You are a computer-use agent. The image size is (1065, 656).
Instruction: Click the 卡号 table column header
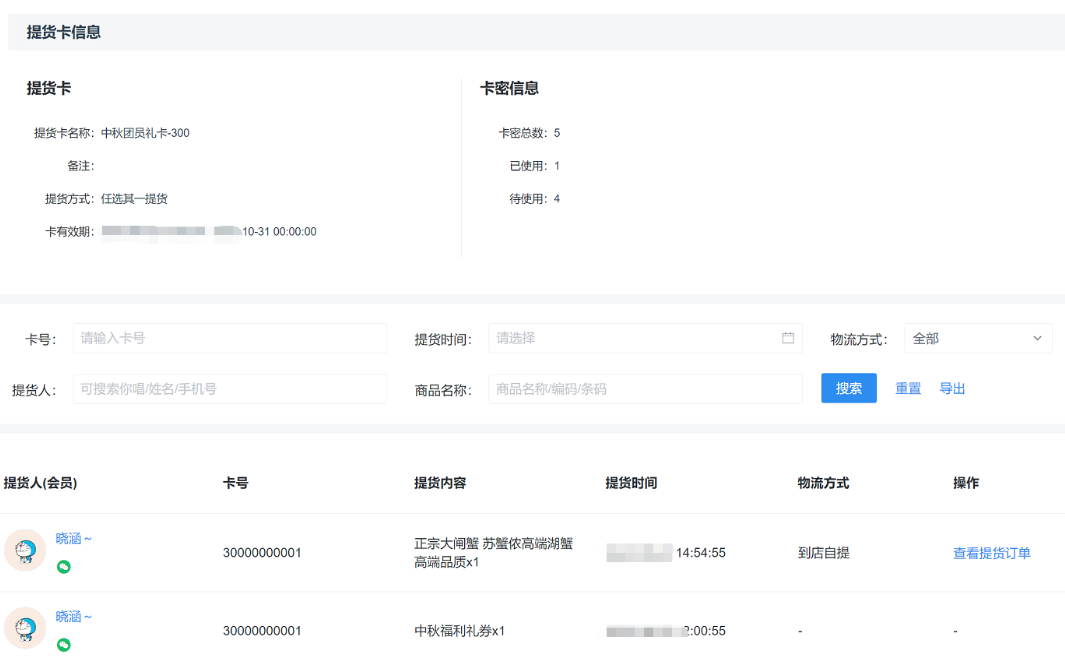click(x=235, y=483)
